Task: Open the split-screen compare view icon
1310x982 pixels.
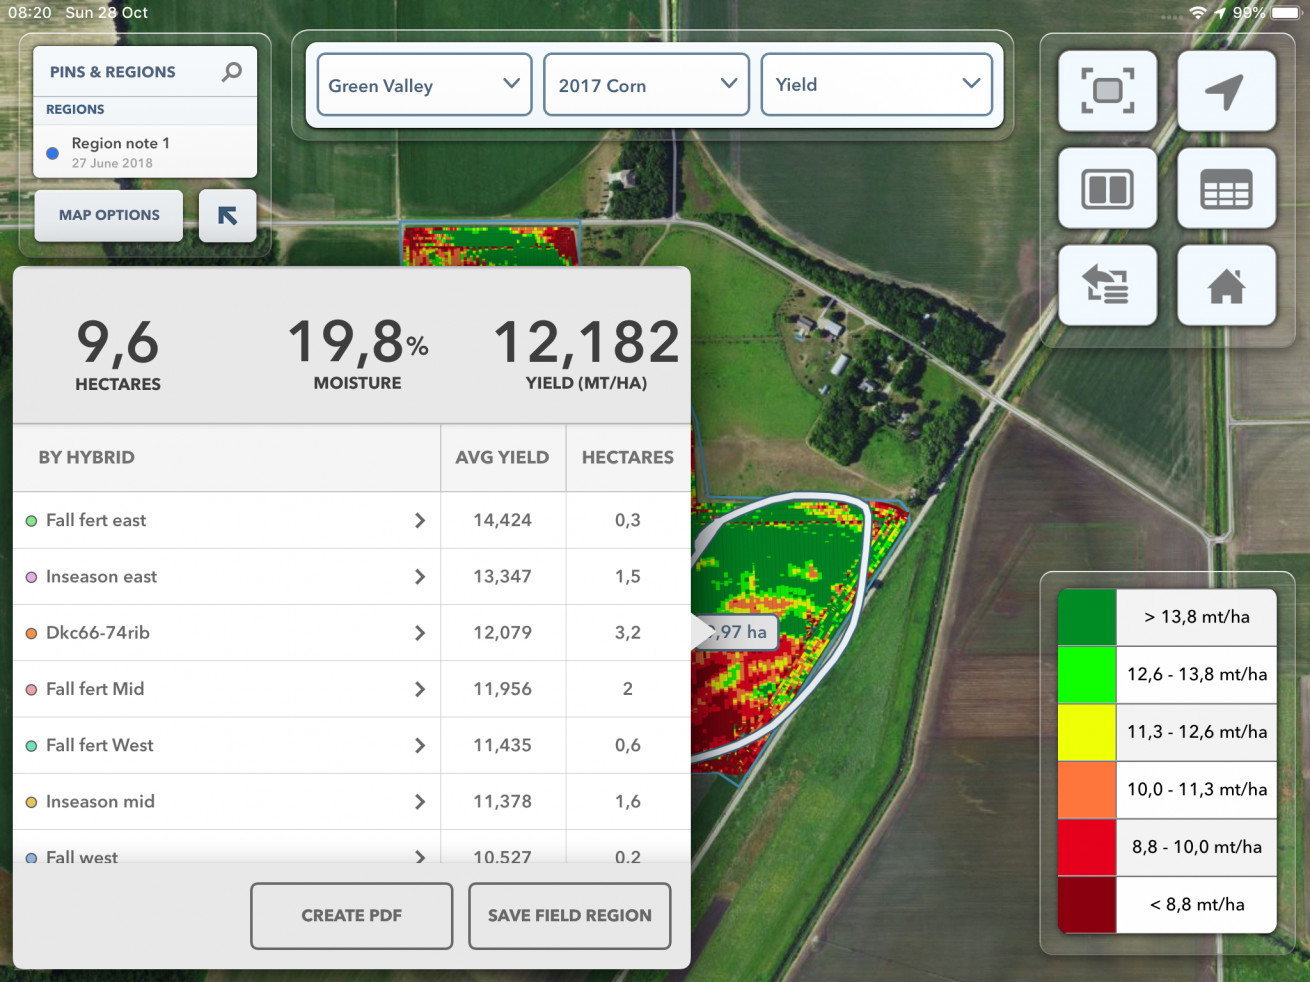Action: tap(1108, 188)
